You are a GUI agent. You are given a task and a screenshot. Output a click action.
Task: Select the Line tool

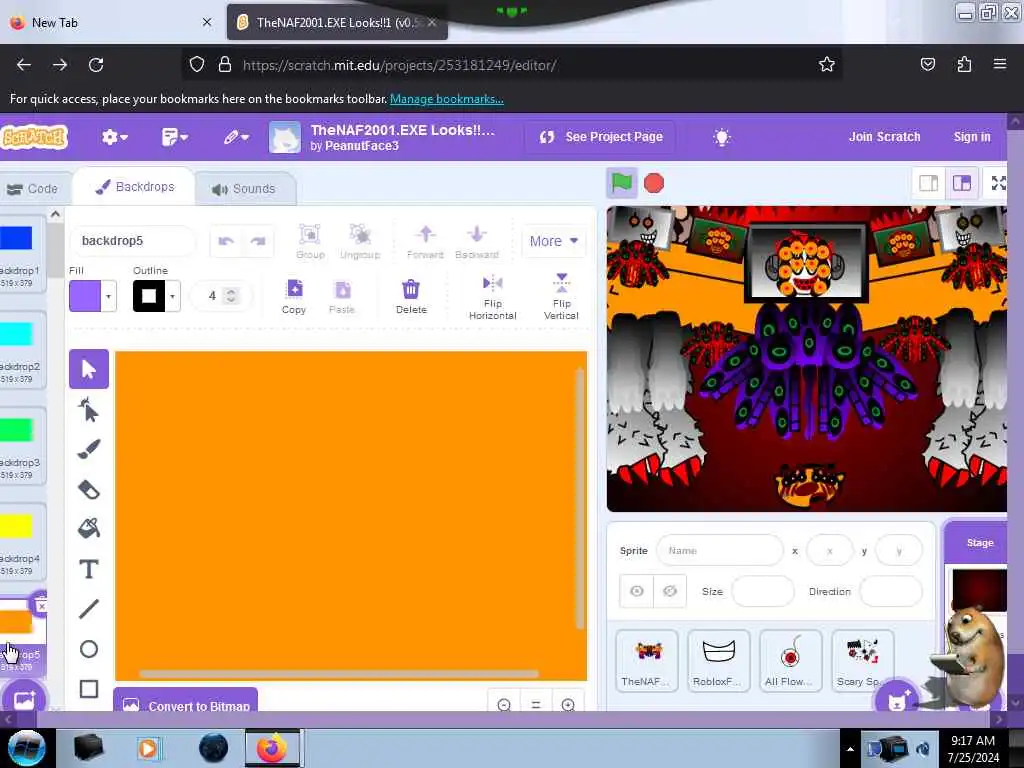(x=89, y=609)
